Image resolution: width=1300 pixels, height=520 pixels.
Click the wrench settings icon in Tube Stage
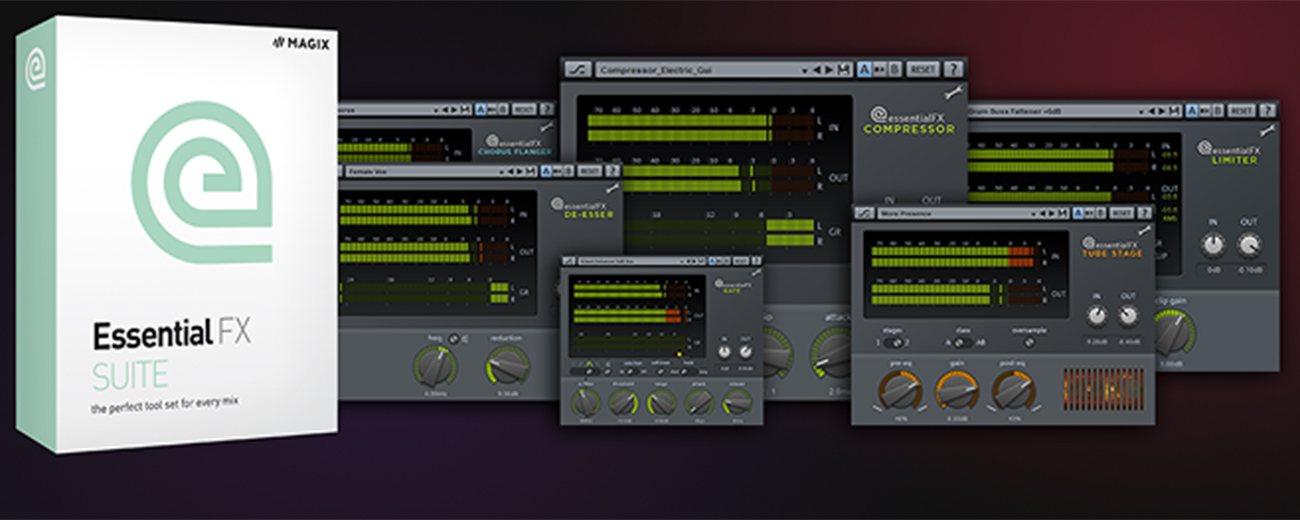[x=1146, y=230]
